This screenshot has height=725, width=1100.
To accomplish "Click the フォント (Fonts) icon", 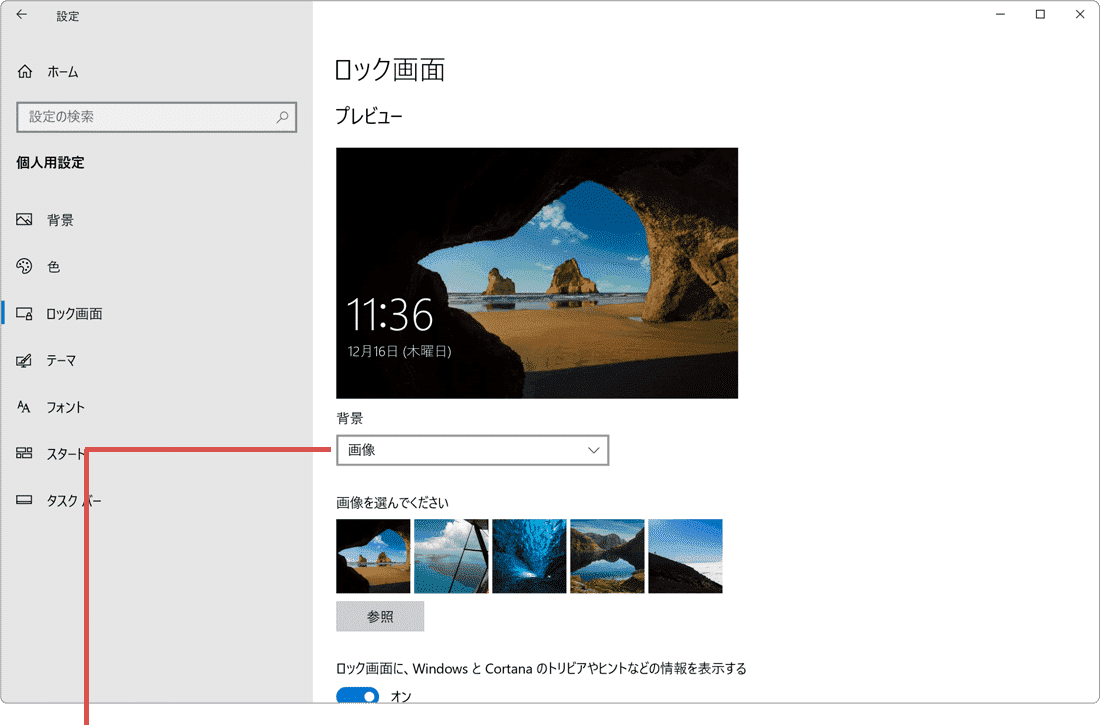I will pos(24,407).
